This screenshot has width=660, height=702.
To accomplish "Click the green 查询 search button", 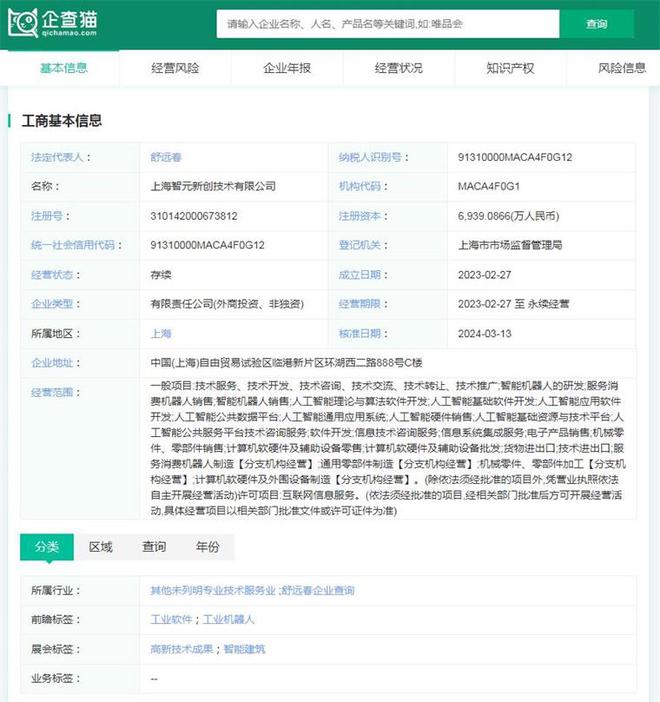I will pos(596,24).
